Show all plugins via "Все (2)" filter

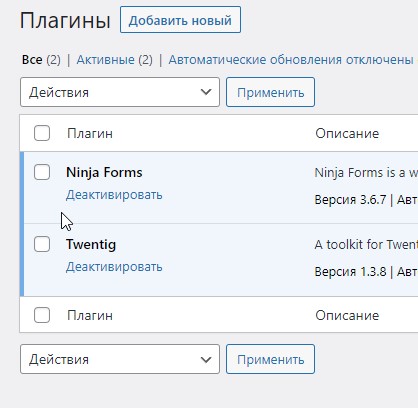coord(41,60)
